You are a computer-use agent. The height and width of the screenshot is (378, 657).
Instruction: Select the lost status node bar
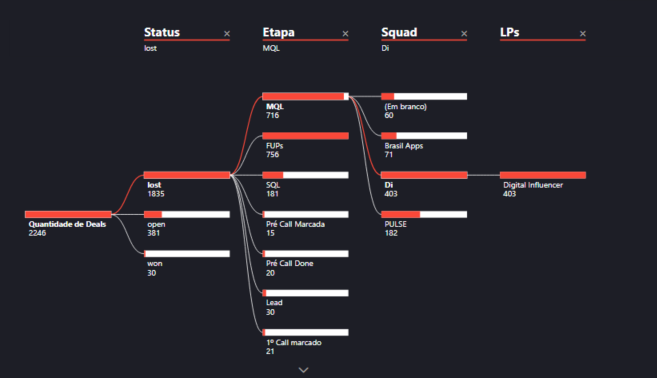tap(187, 175)
